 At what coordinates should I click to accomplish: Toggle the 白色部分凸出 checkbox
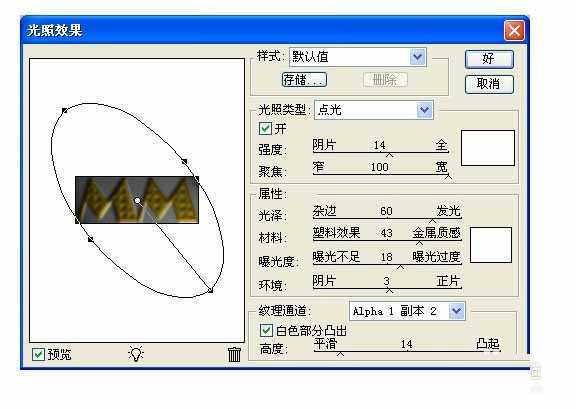(x=266, y=330)
